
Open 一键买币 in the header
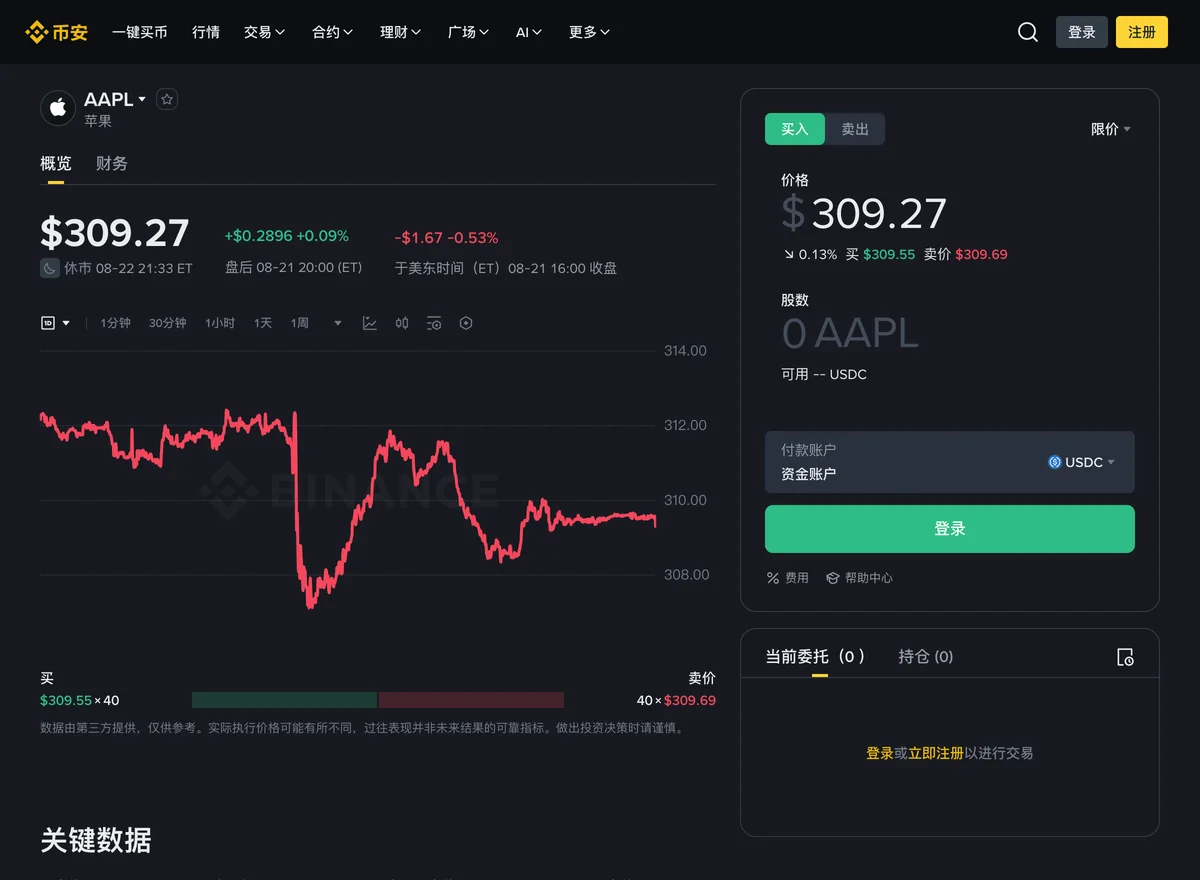pyautogui.click(x=140, y=32)
